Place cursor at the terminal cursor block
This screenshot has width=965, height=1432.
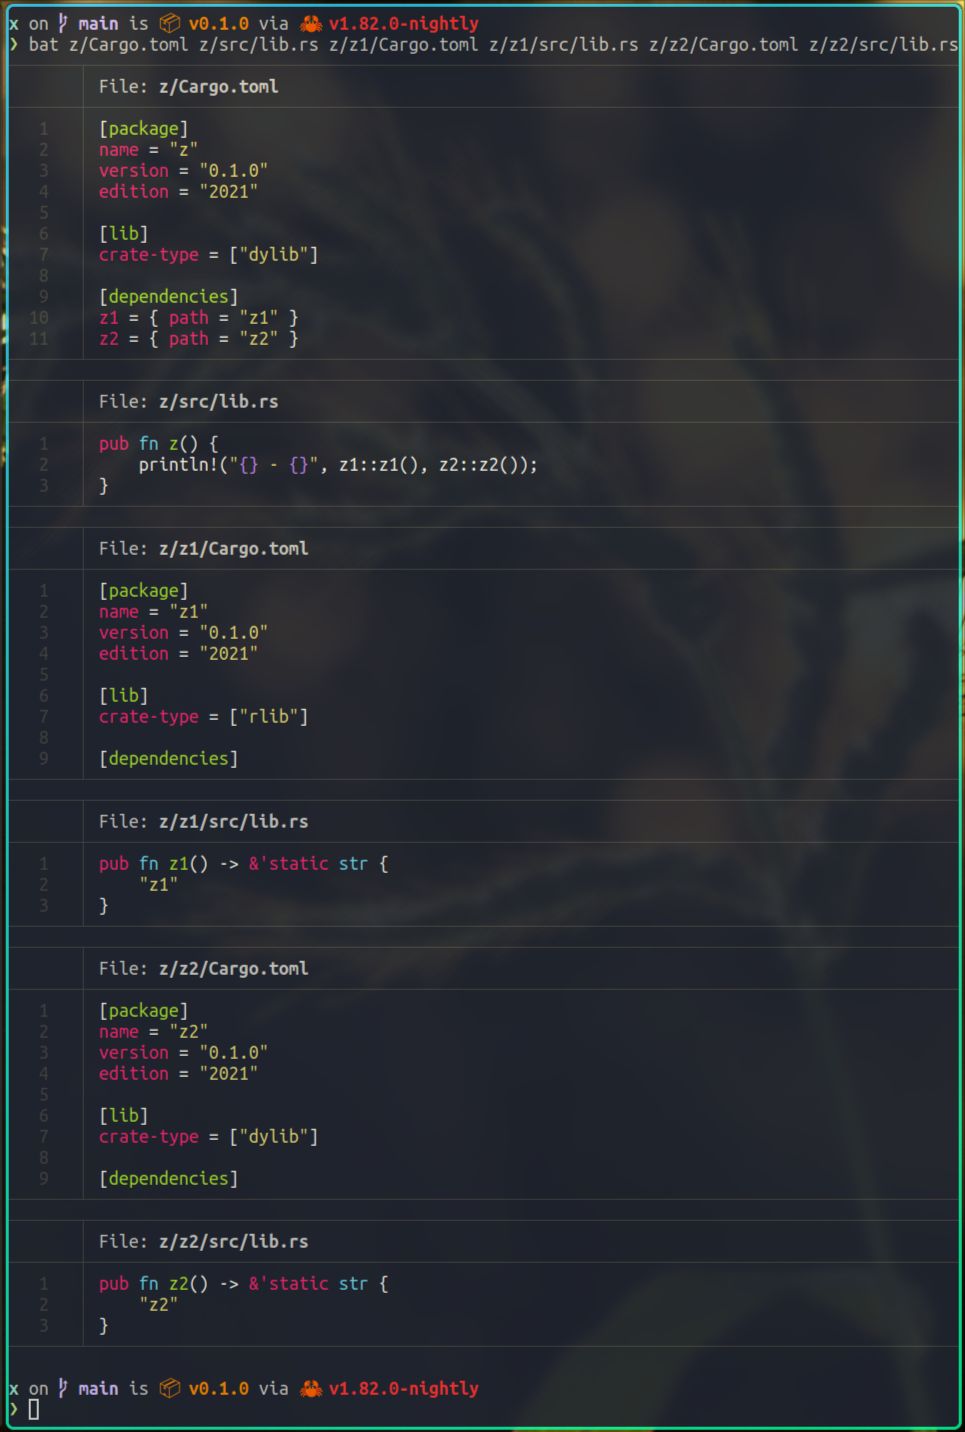(34, 1409)
